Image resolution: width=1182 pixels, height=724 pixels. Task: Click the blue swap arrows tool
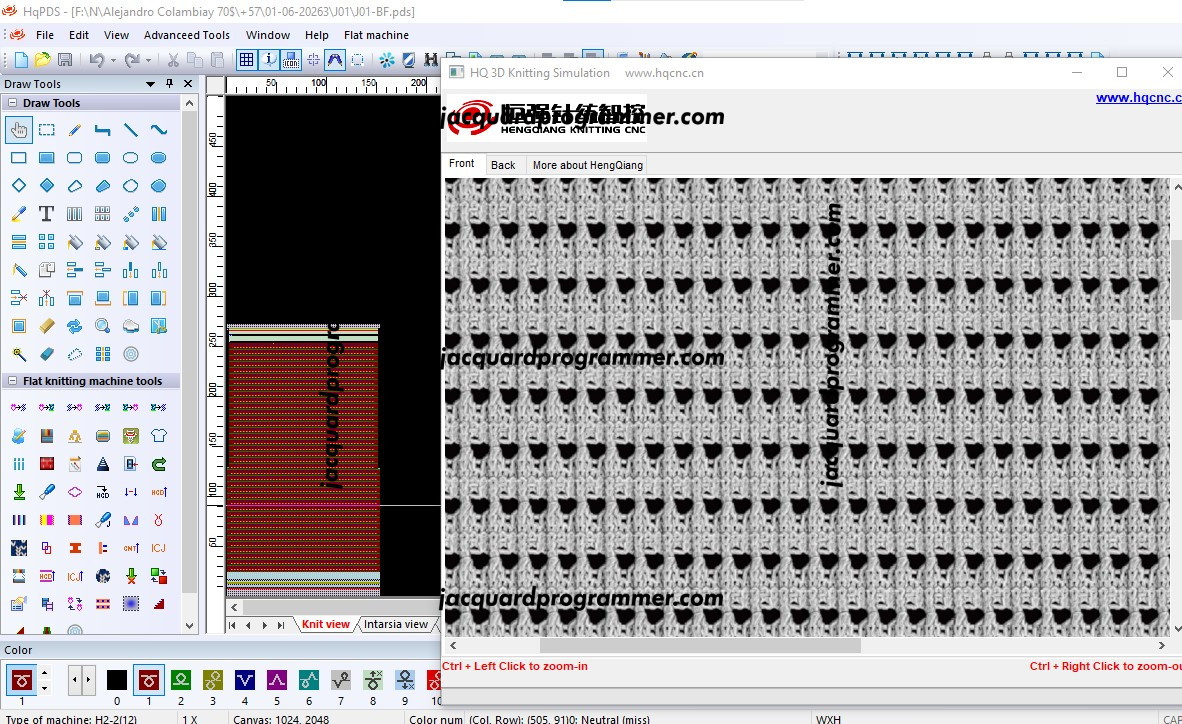(x=75, y=326)
